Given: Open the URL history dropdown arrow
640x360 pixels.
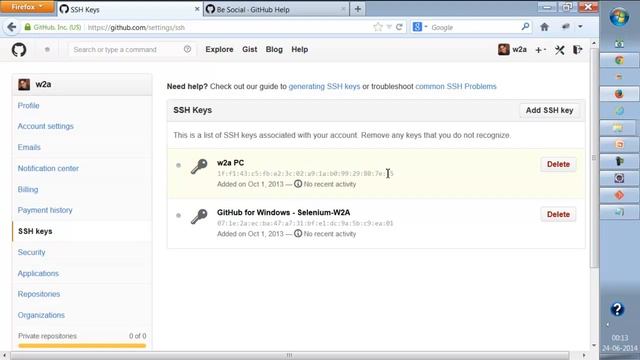Looking at the screenshot, I should coord(389,27).
